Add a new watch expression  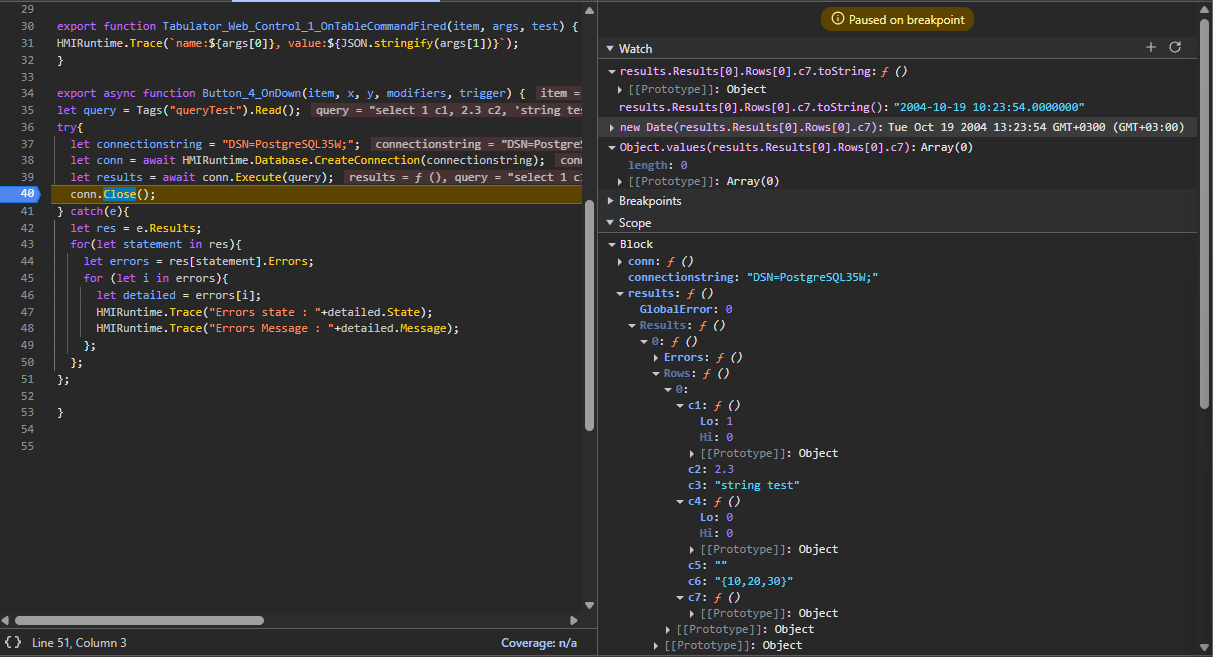1151,47
